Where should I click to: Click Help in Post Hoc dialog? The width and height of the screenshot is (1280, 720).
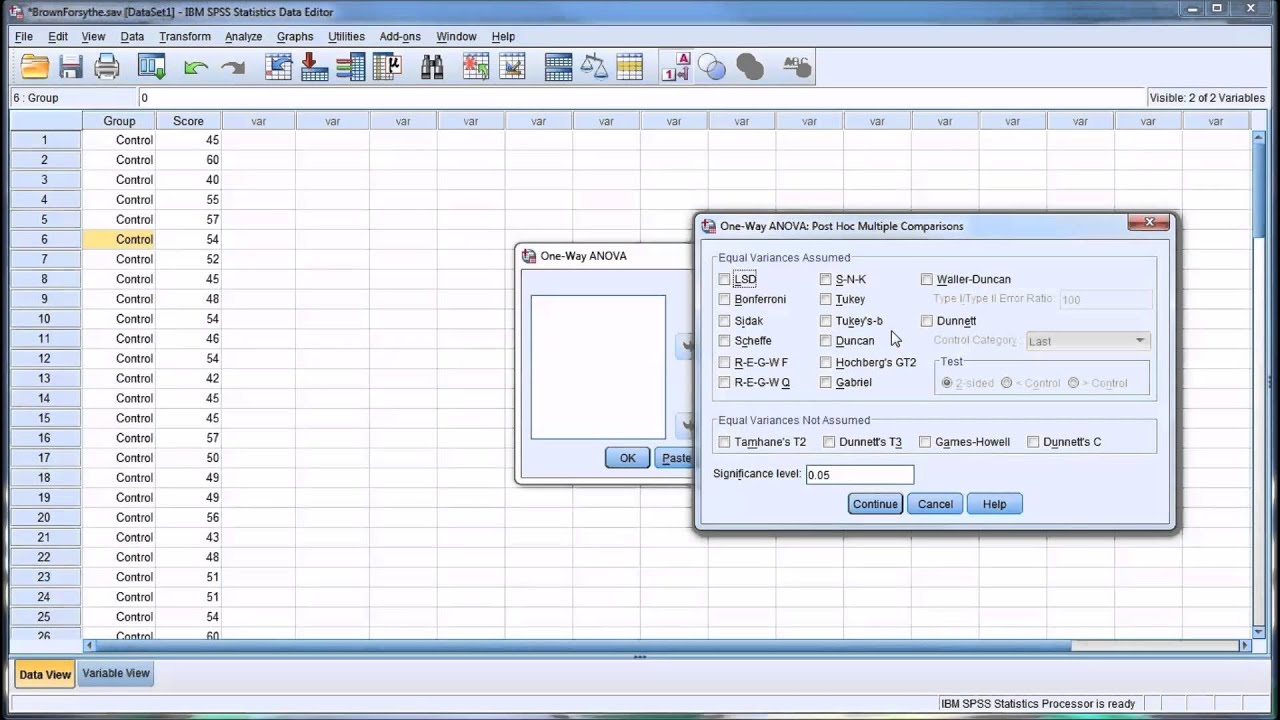pyautogui.click(x=994, y=504)
